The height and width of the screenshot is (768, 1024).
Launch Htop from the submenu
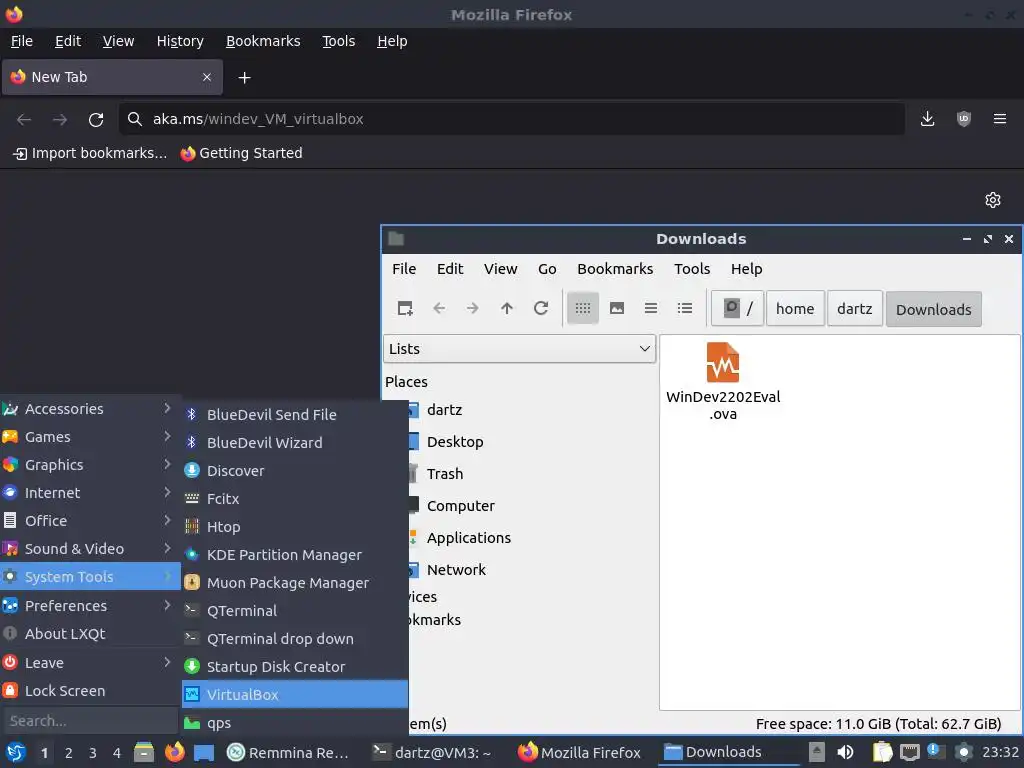[295, 526]
